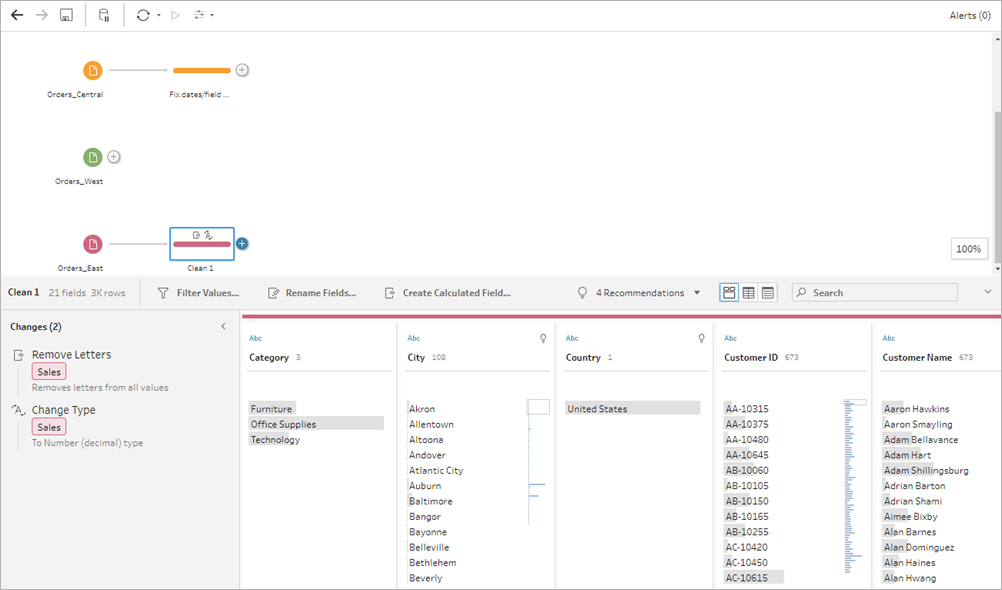Viewport: 1002px width, 590px height.
Task: Select the Change Type change
Action: (x=63, y=410)
